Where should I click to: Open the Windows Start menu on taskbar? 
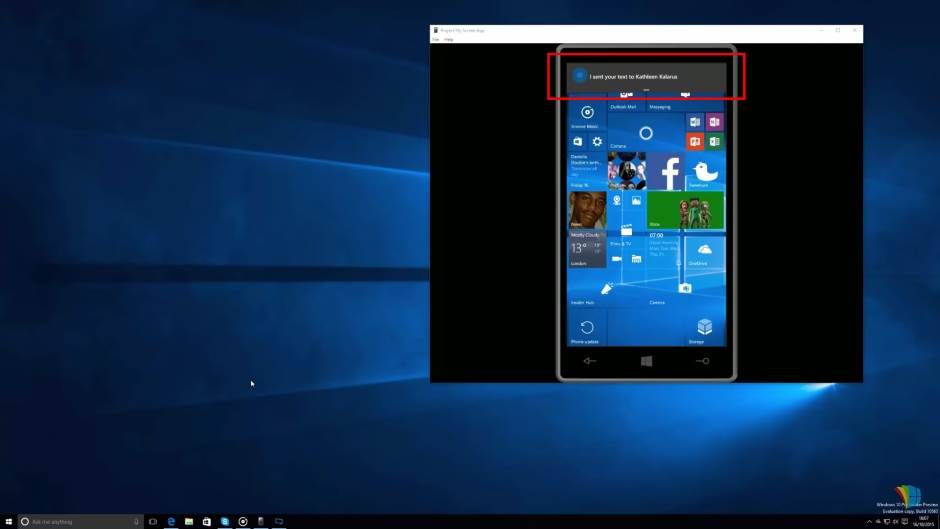point(8,522)
